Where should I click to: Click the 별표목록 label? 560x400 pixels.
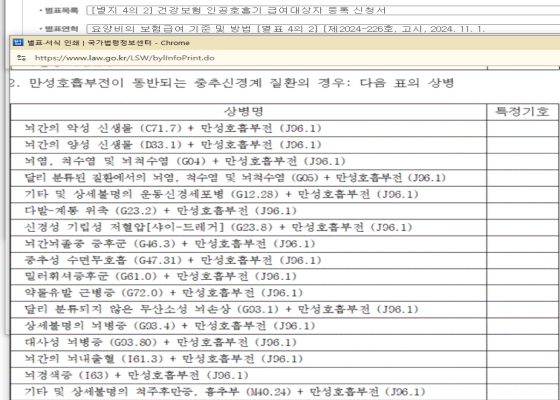[61, 10]
